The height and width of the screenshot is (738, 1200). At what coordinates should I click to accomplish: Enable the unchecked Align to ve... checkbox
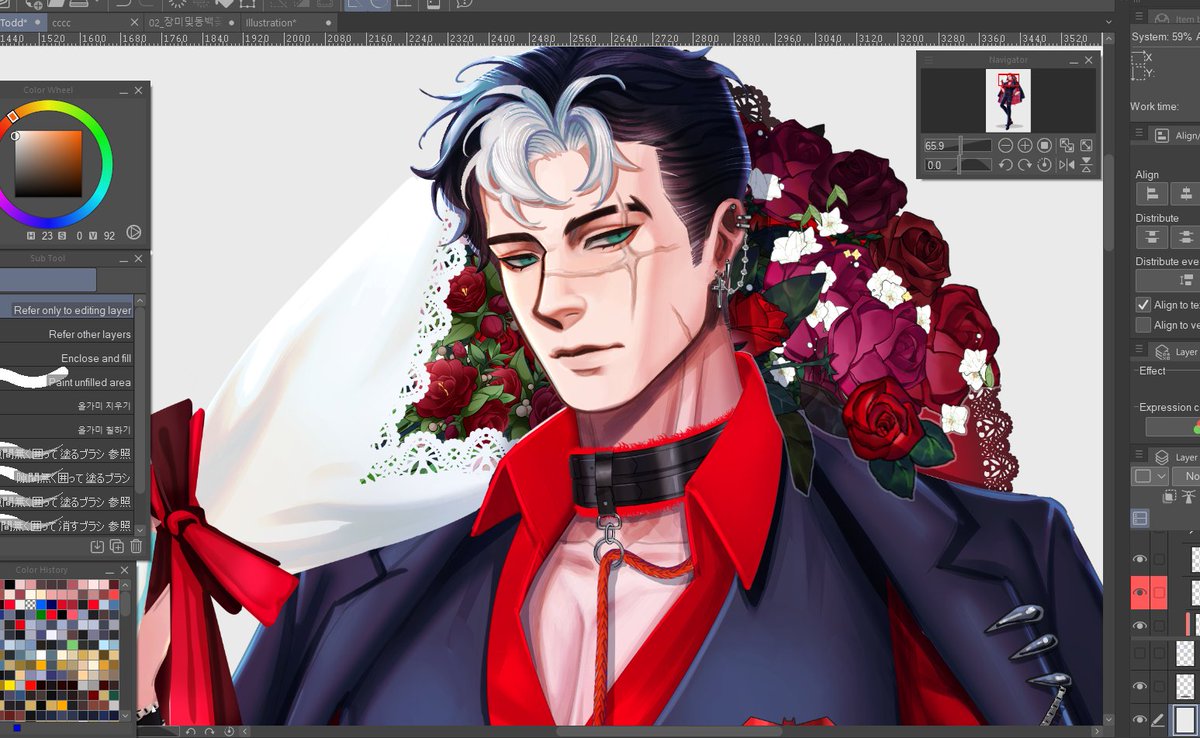1143,325
